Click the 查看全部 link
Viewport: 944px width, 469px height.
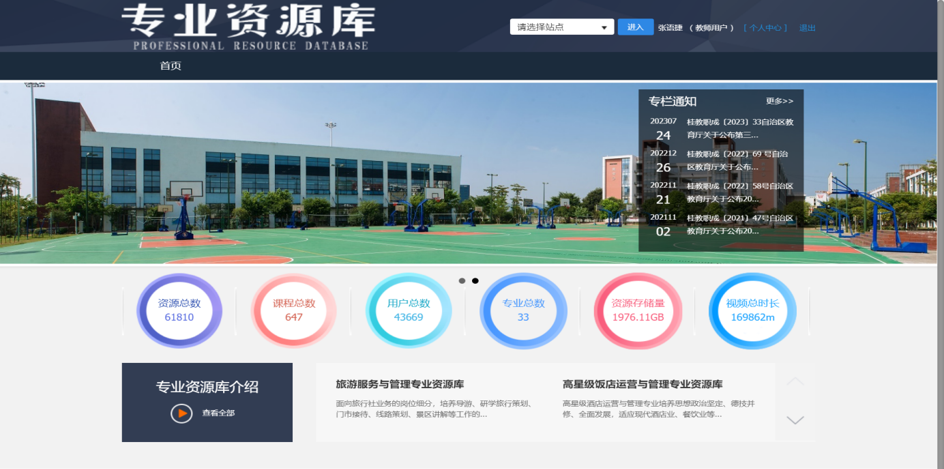tap(219, 413)
